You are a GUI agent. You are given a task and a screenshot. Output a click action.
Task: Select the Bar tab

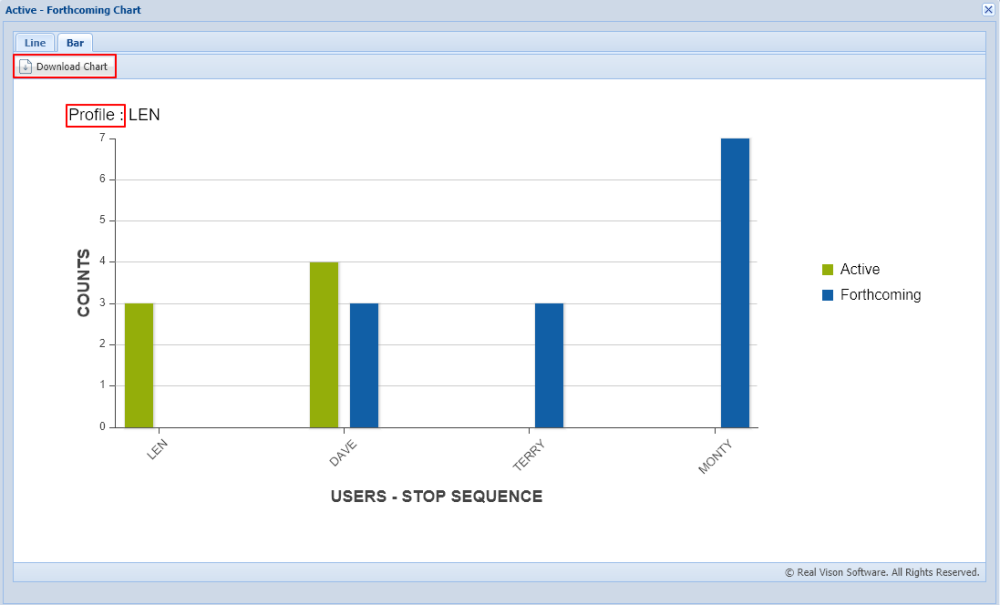[x=75, y=43]
